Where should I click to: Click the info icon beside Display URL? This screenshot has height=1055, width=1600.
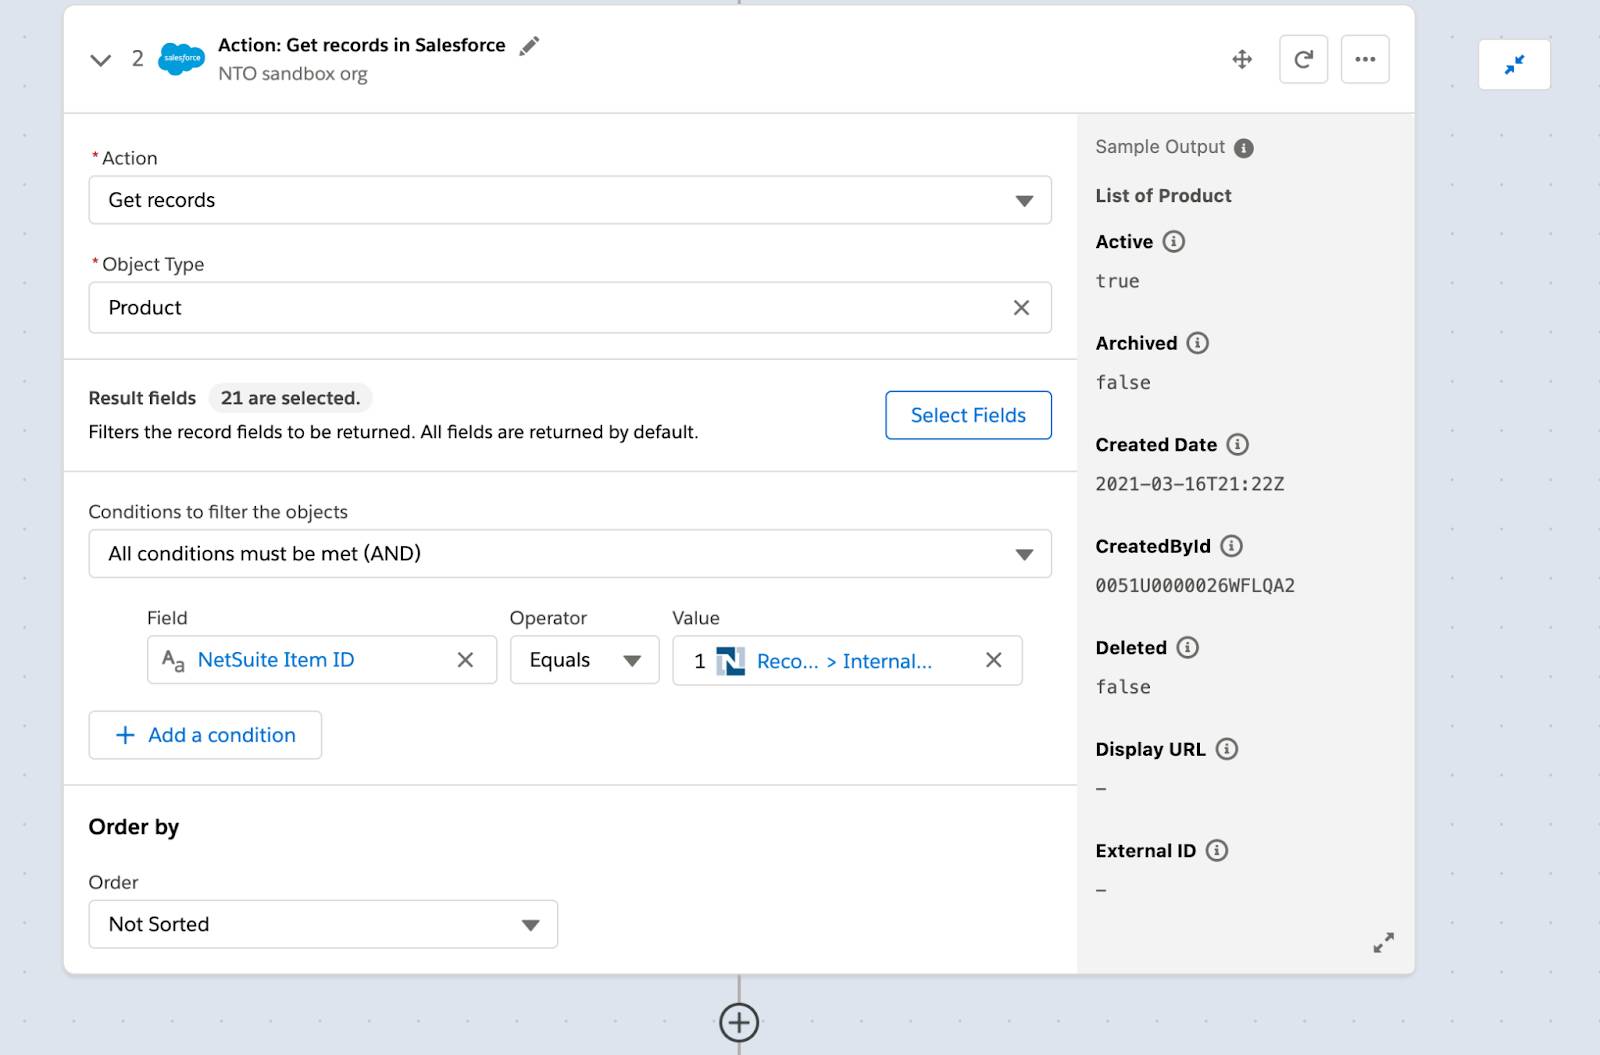tap(1227, 749)
